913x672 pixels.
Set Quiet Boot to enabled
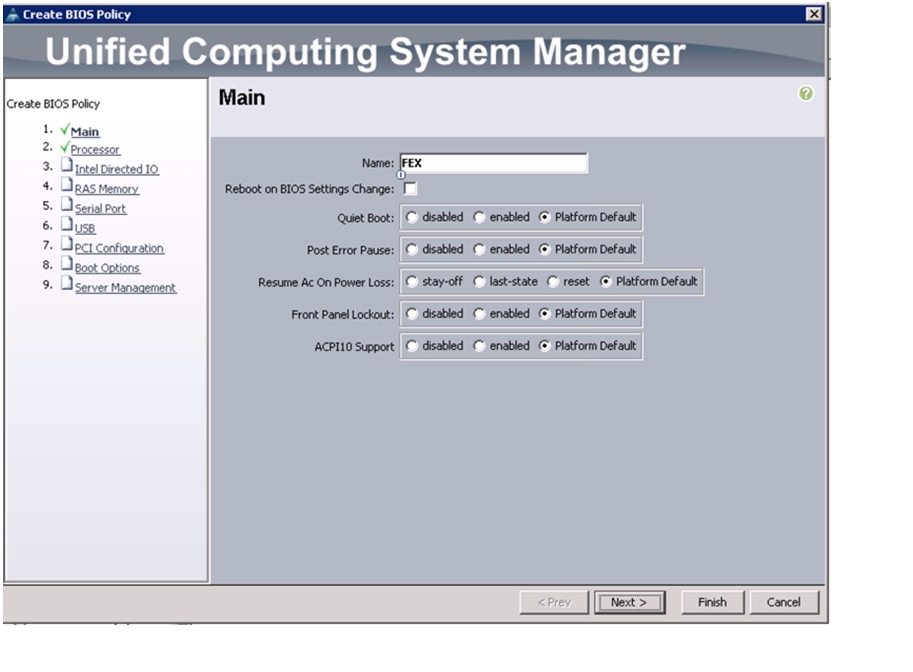[479, 217]
